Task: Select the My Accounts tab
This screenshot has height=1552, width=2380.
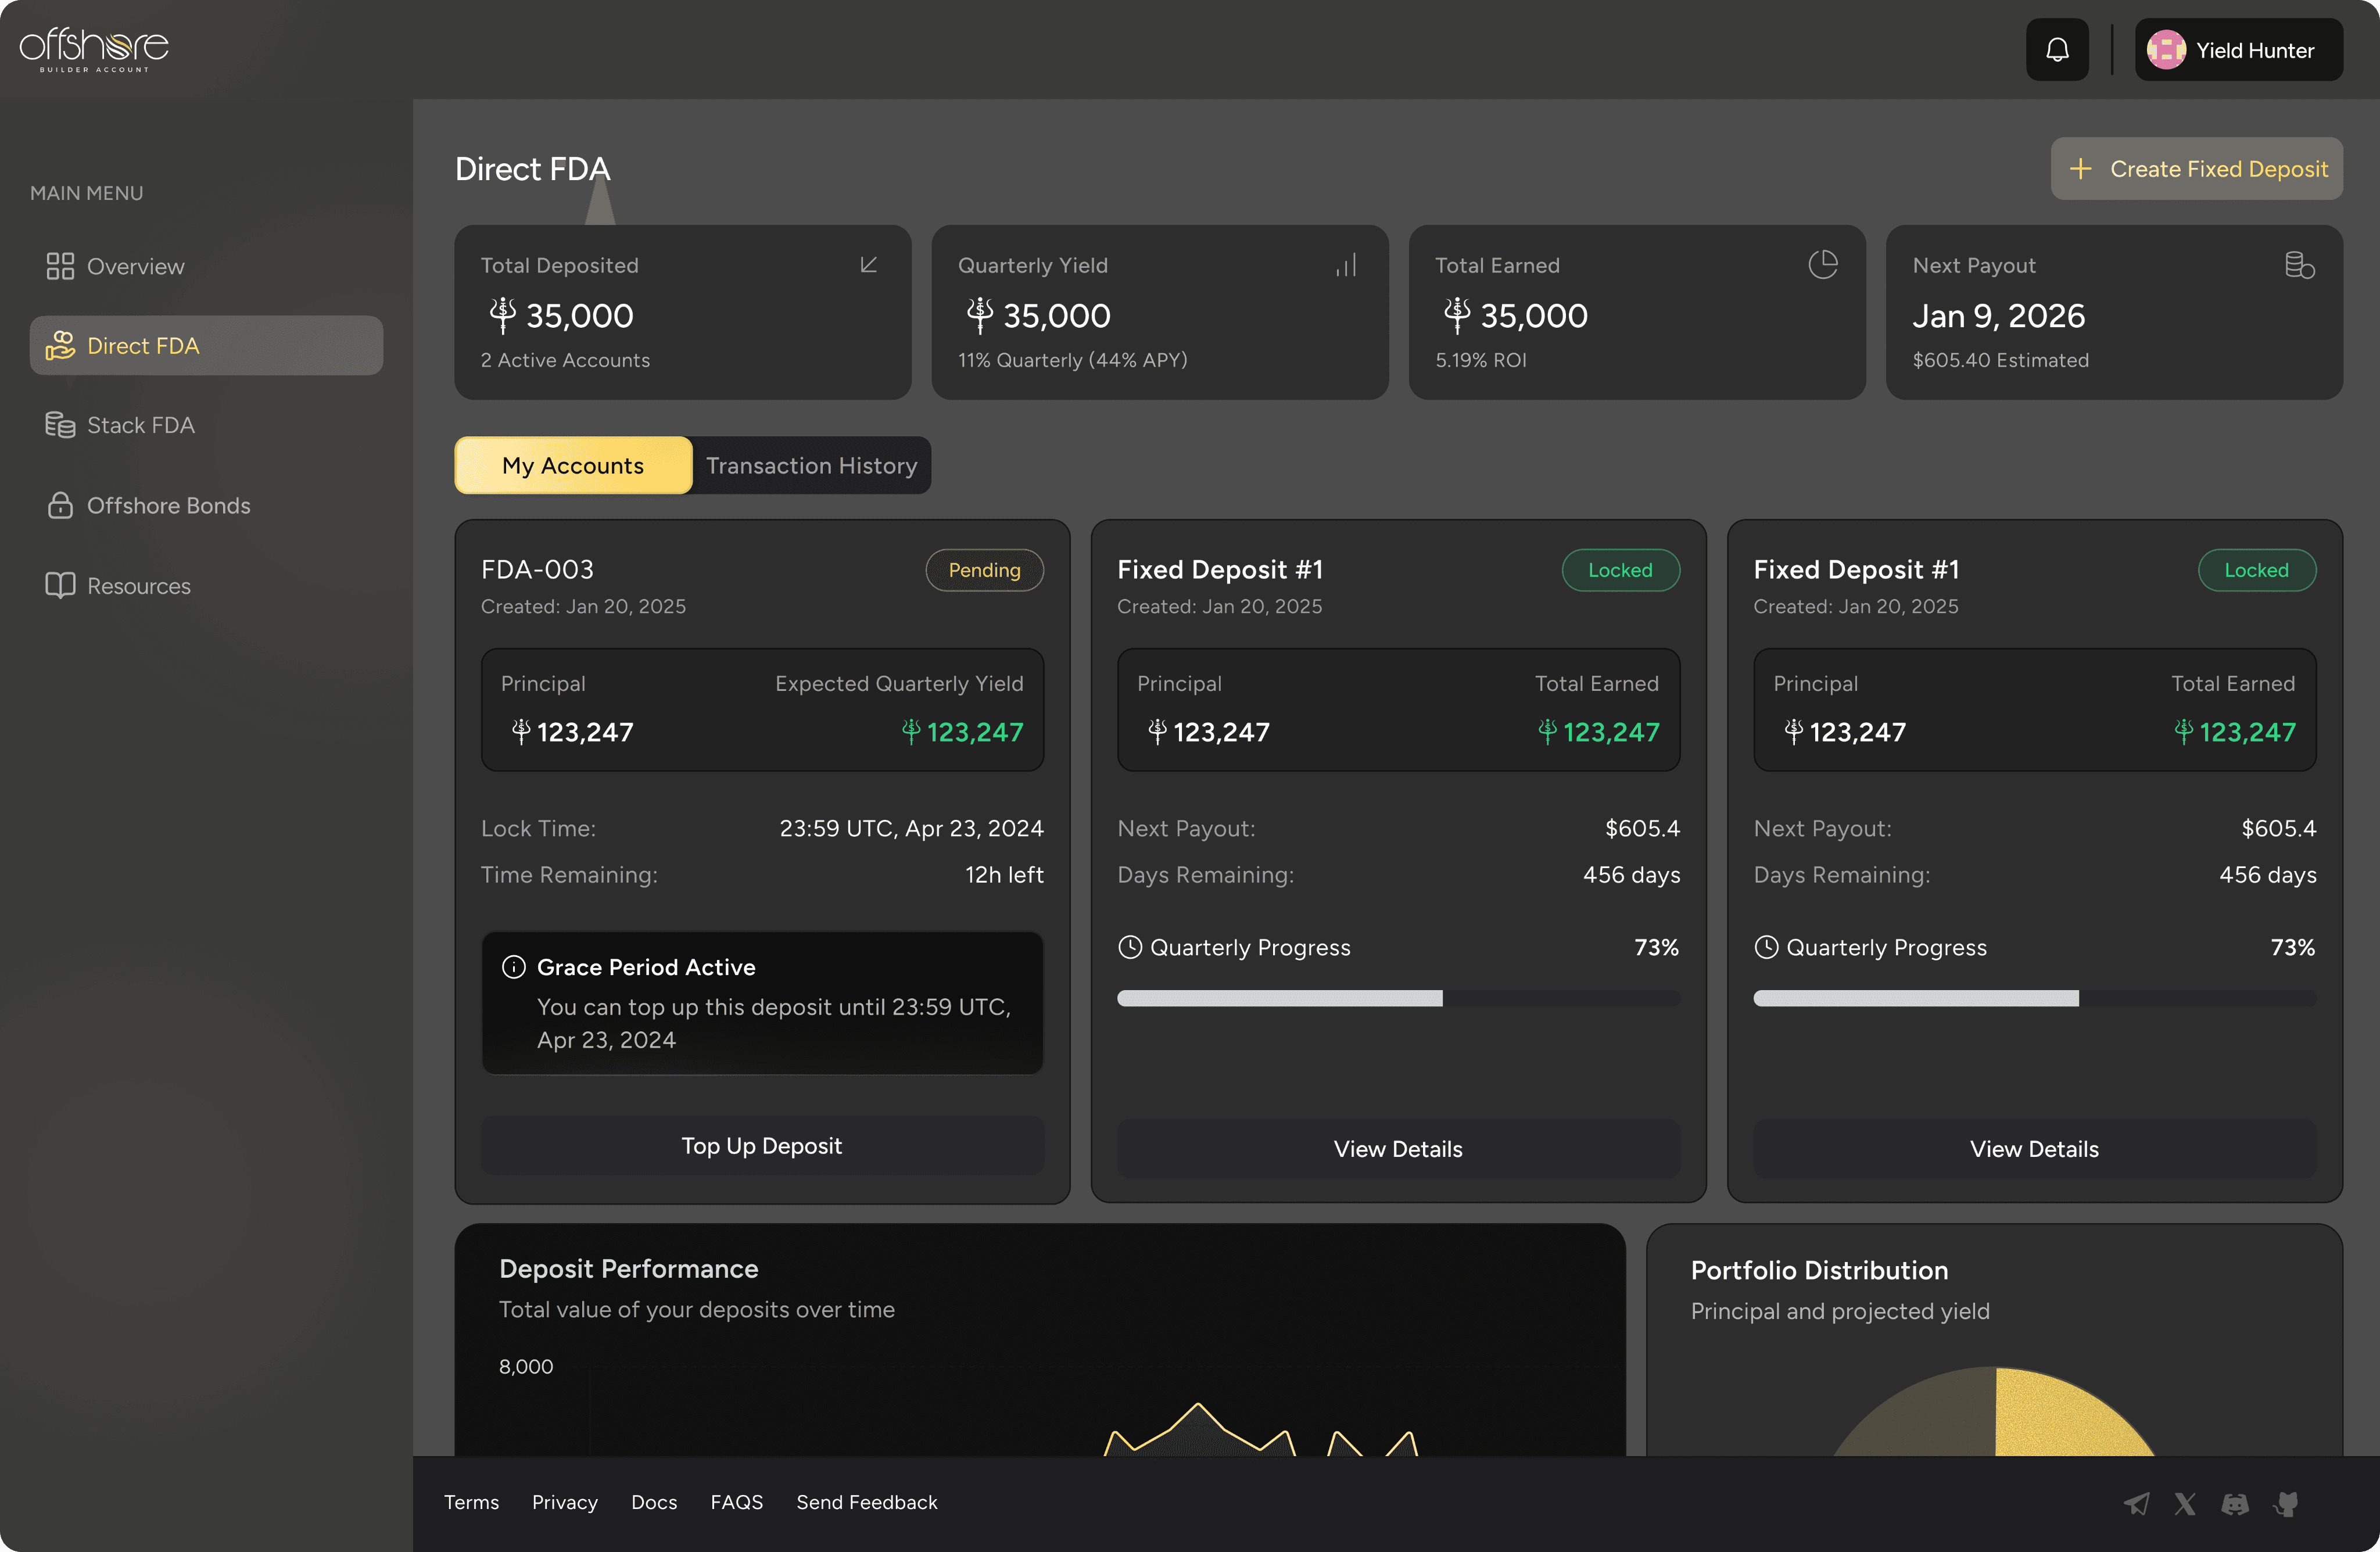Action: coord(573,466)
